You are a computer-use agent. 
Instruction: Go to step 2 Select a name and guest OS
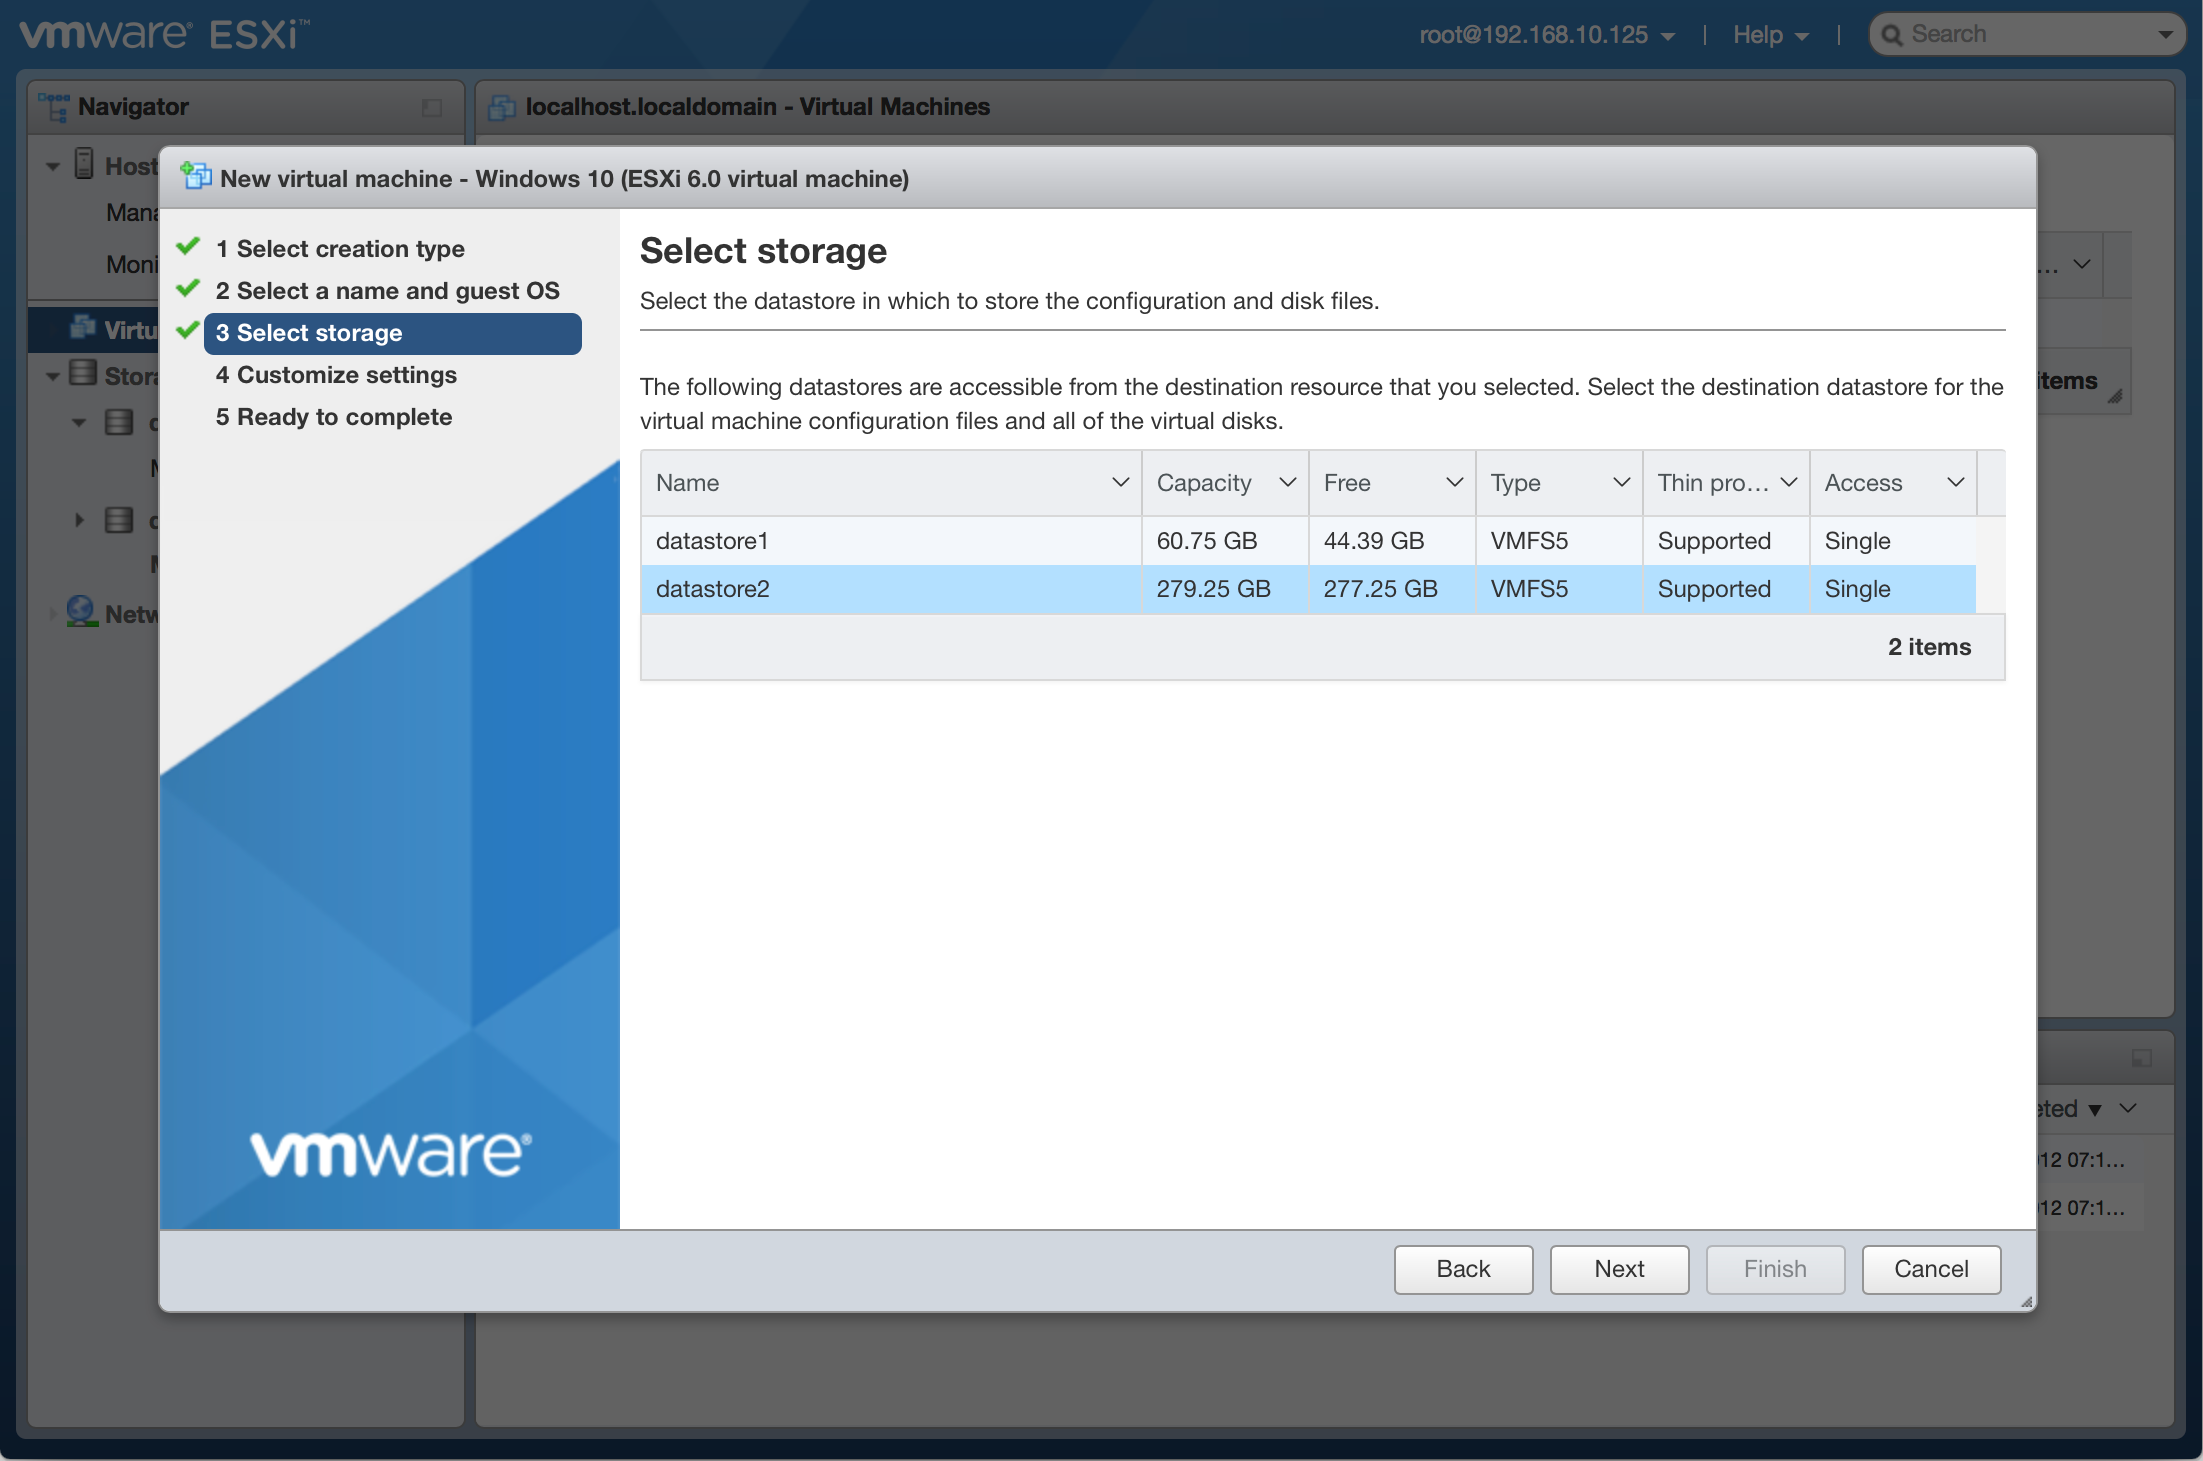[x=387, y=291]
